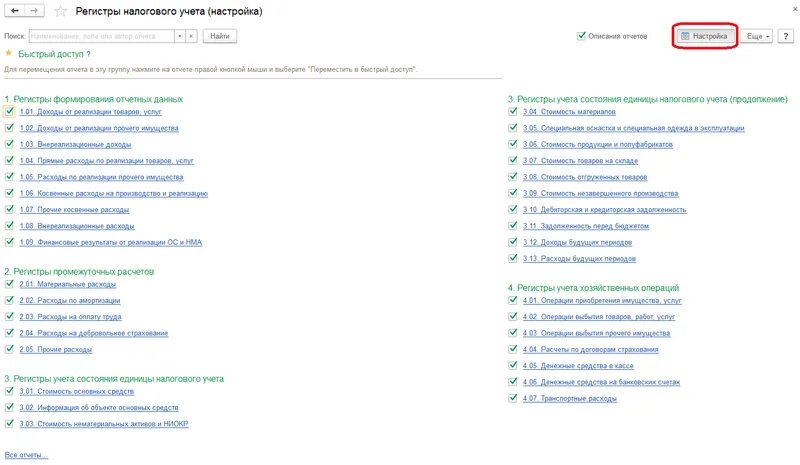The width and height of the screenshot is (800, 465).
Task: Open report 4.06 Денежные средства на банковских счетах
Action: point(602,382)
